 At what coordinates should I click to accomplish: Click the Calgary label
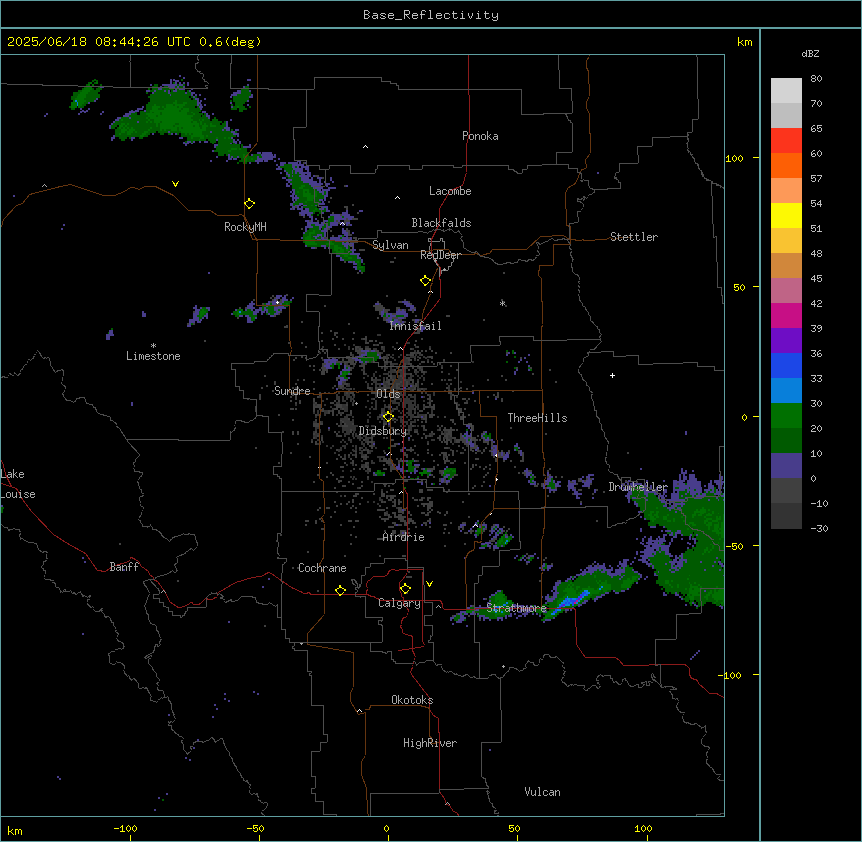pos(399,603)
